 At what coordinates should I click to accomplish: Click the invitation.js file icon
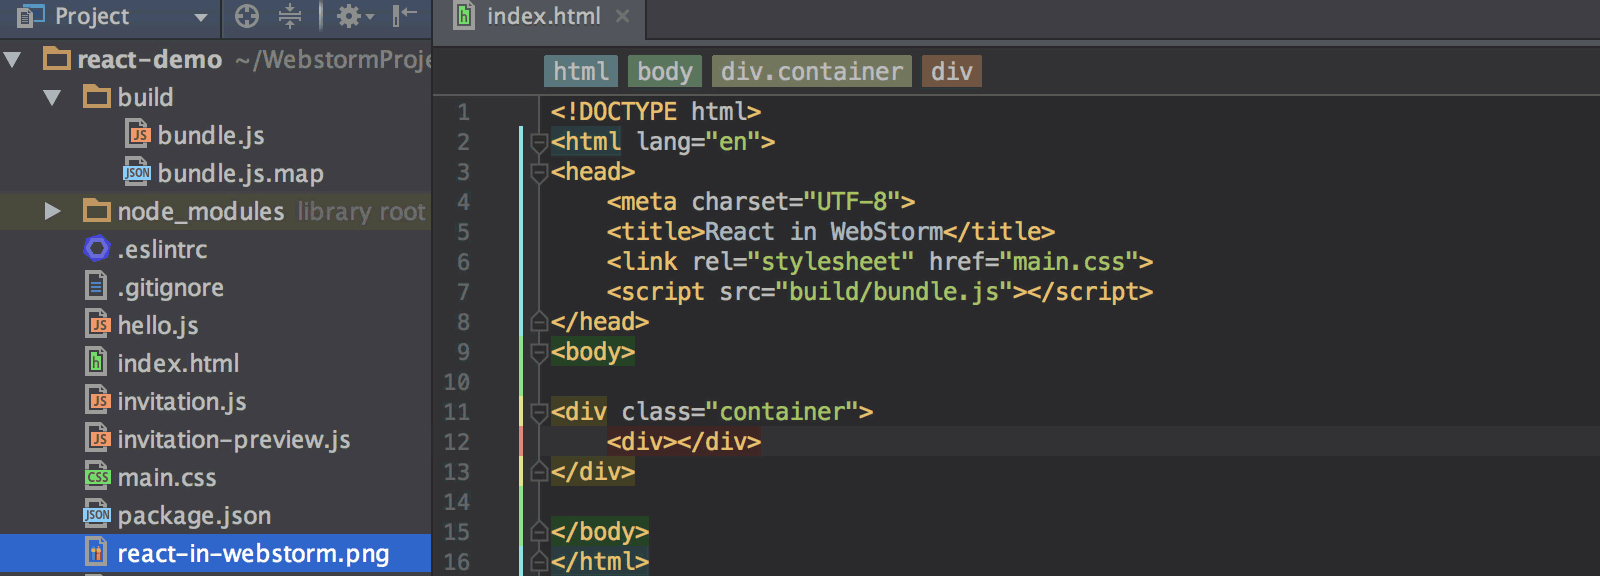[x=98, y=401]
